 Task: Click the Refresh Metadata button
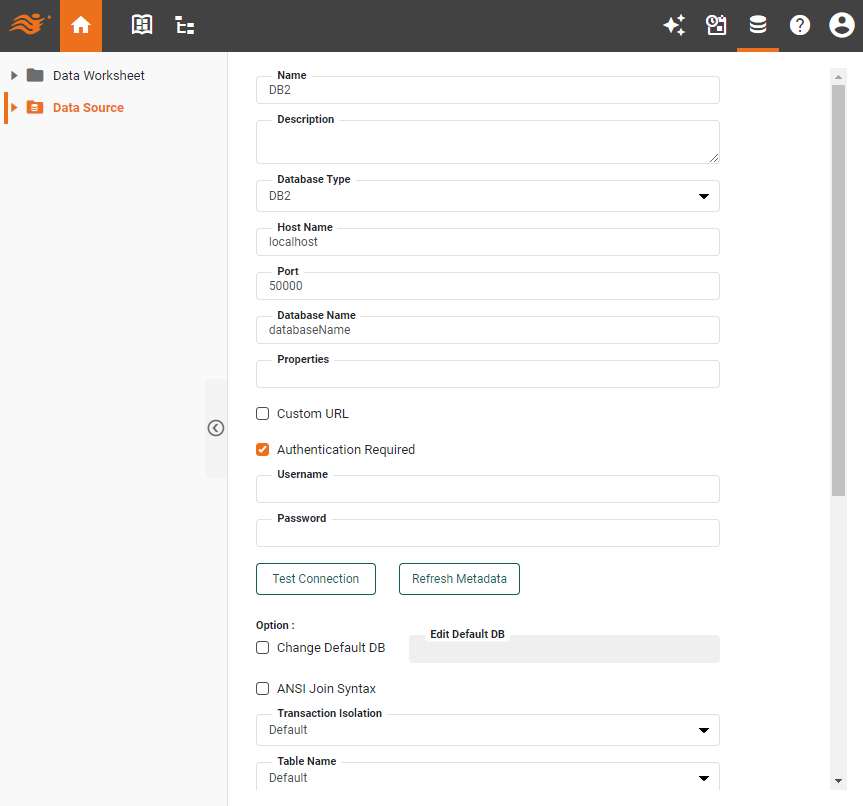pyautogui.click(x=459, y=578)
